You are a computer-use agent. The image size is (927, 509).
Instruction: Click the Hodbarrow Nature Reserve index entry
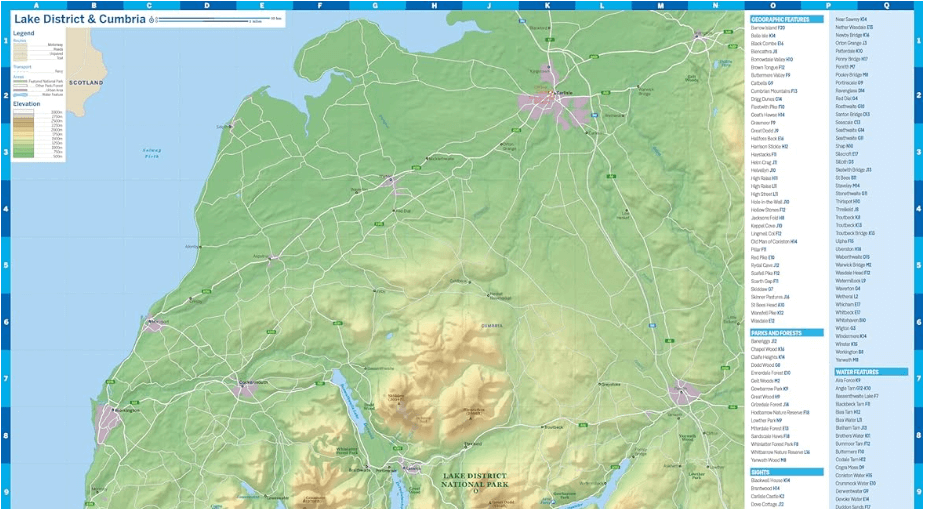click(x=780, y=413)
